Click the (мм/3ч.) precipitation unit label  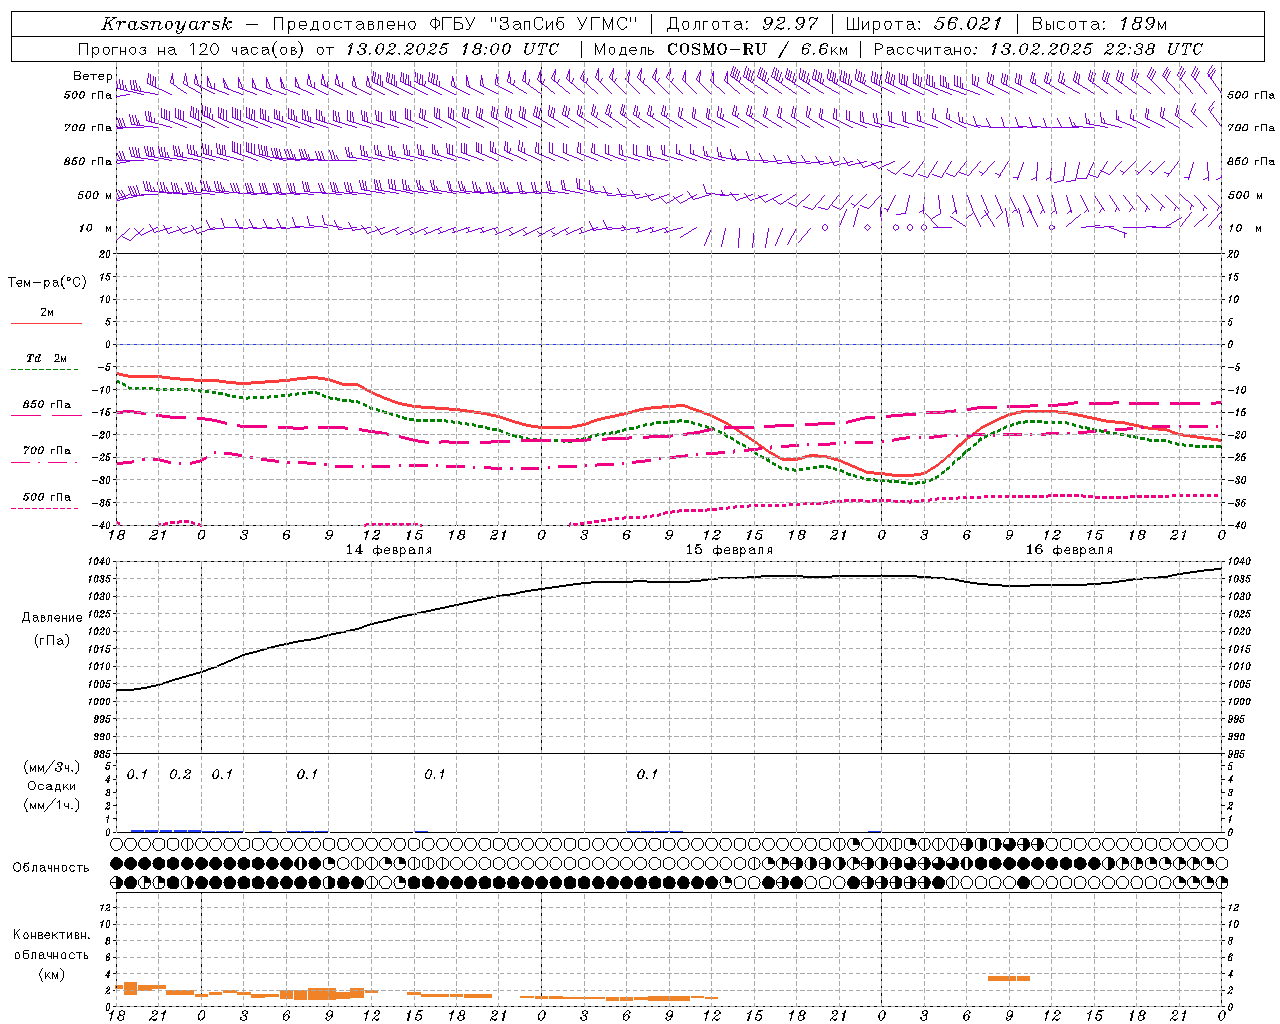[51, 767]
